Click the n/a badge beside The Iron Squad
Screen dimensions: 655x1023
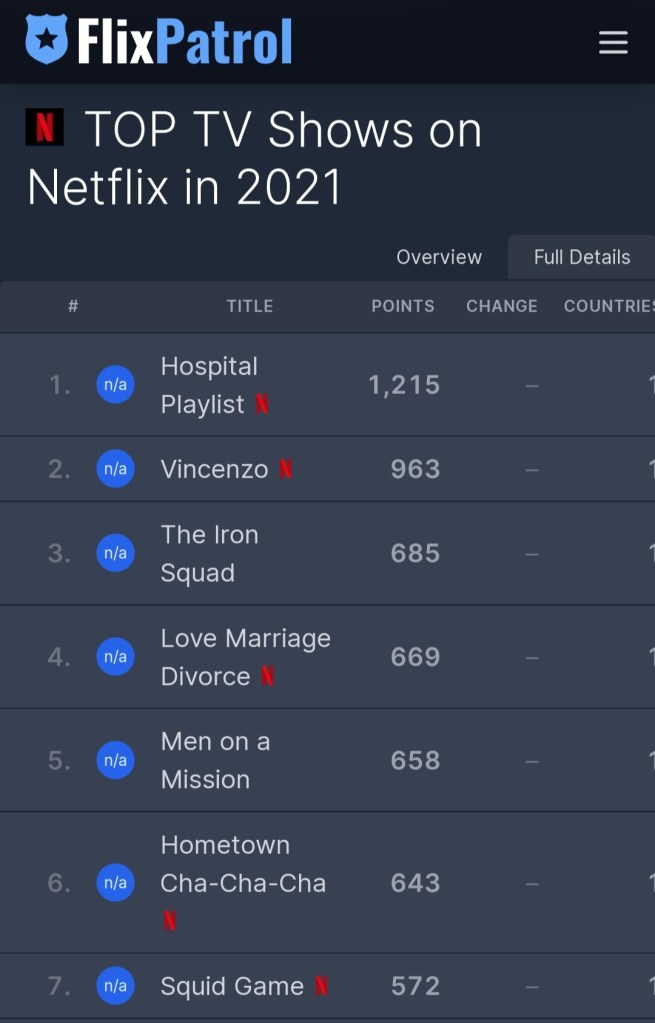pos(115,553)
